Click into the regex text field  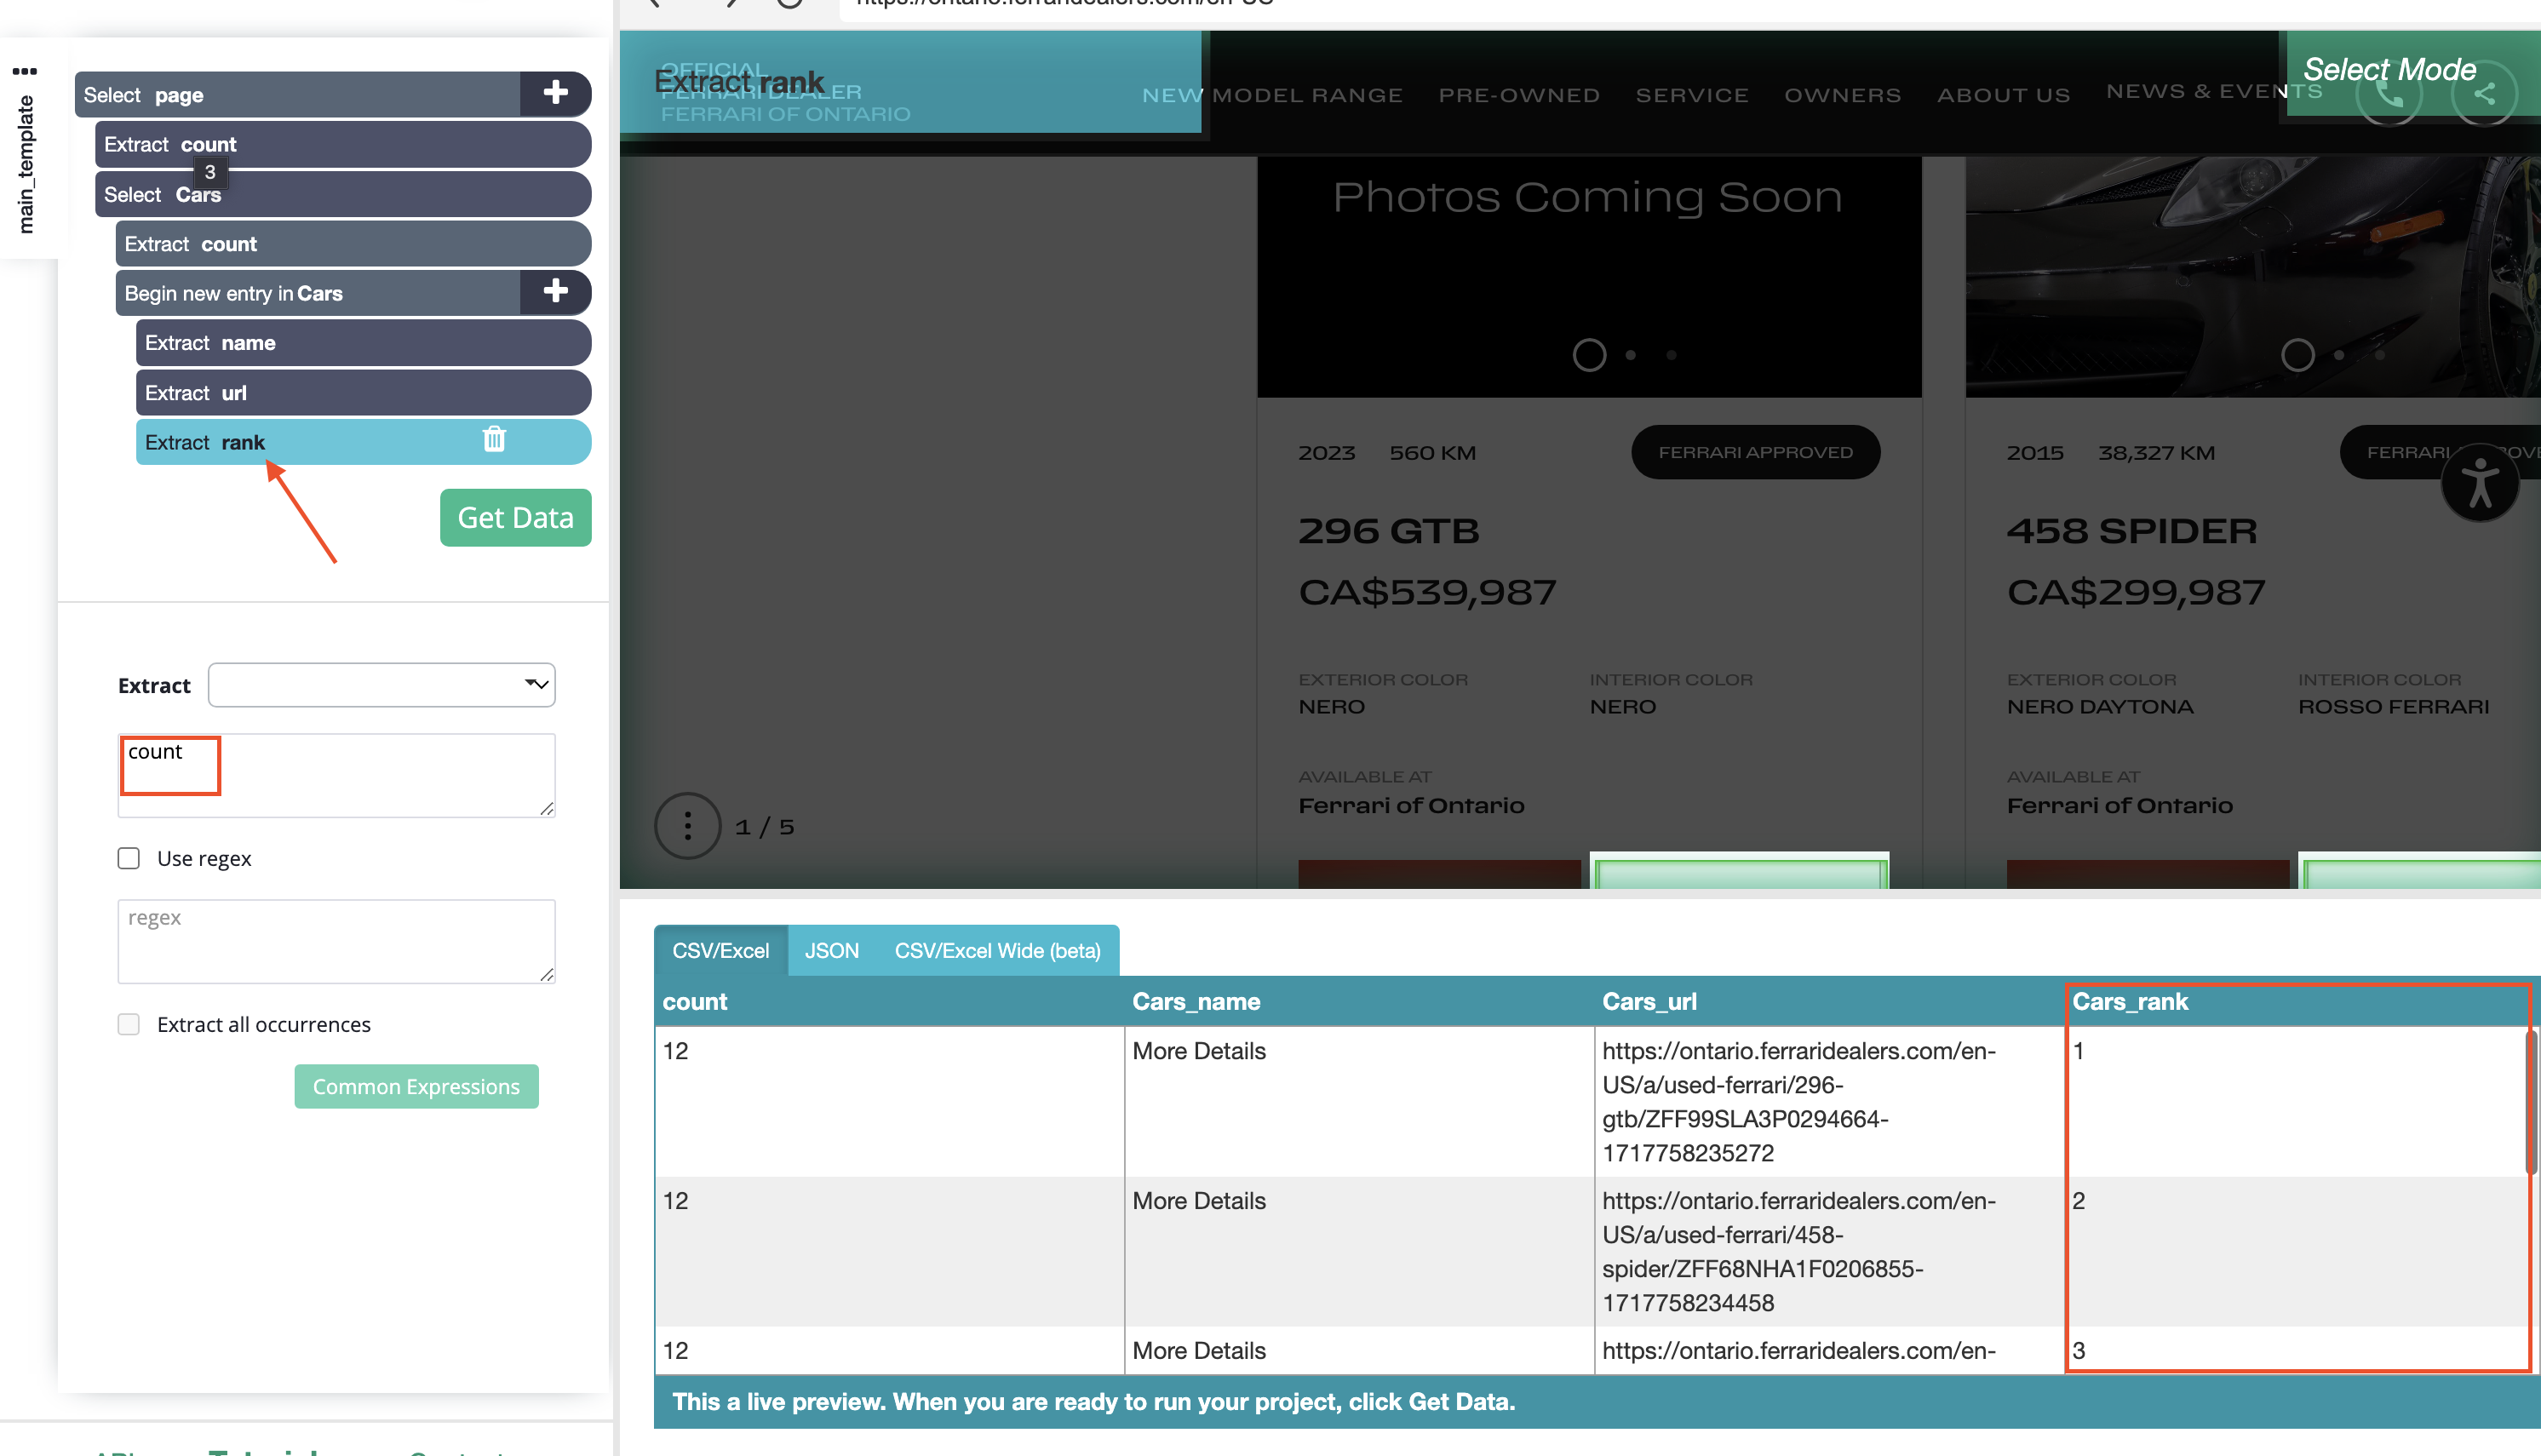336,940
